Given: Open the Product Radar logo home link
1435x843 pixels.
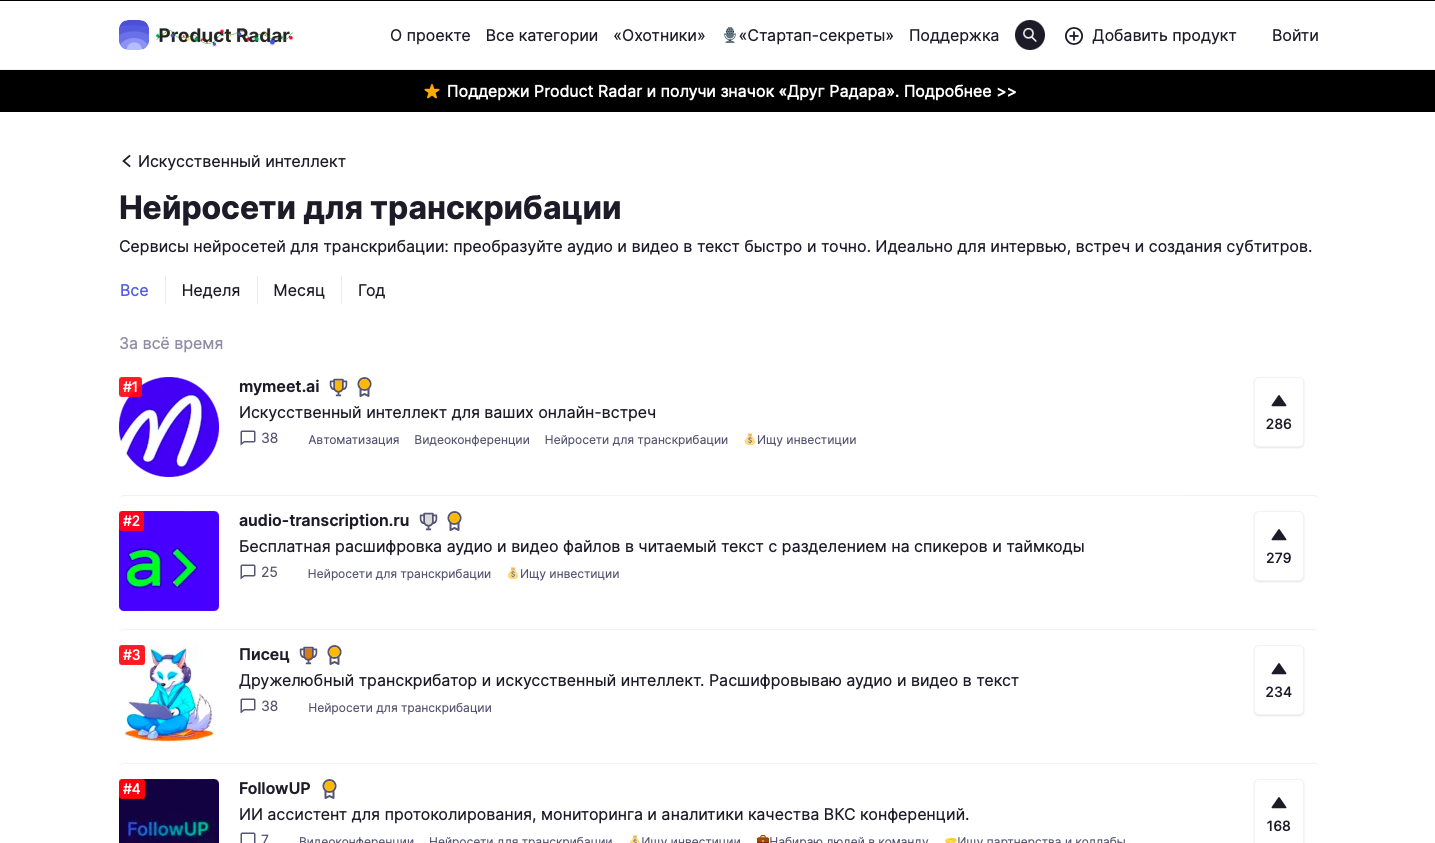Looking at the screenshot, I should (206, 35).
